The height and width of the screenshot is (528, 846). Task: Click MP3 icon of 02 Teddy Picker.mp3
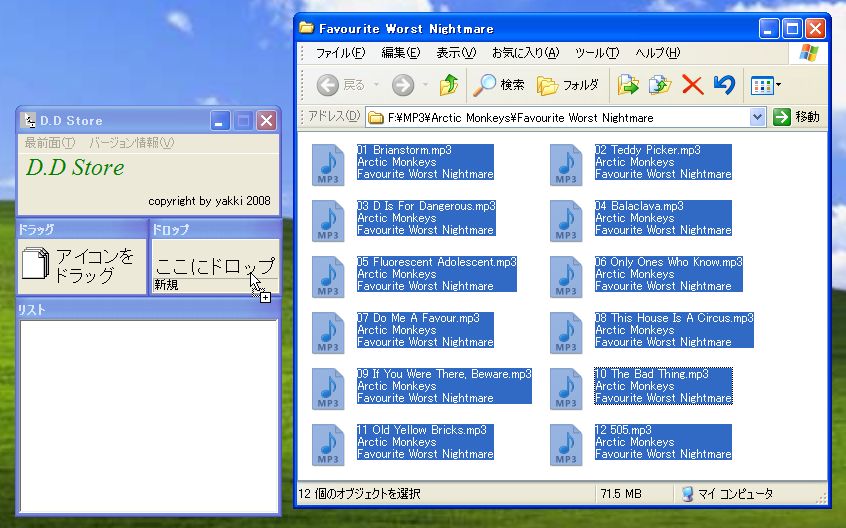click(x=566, y=165)
